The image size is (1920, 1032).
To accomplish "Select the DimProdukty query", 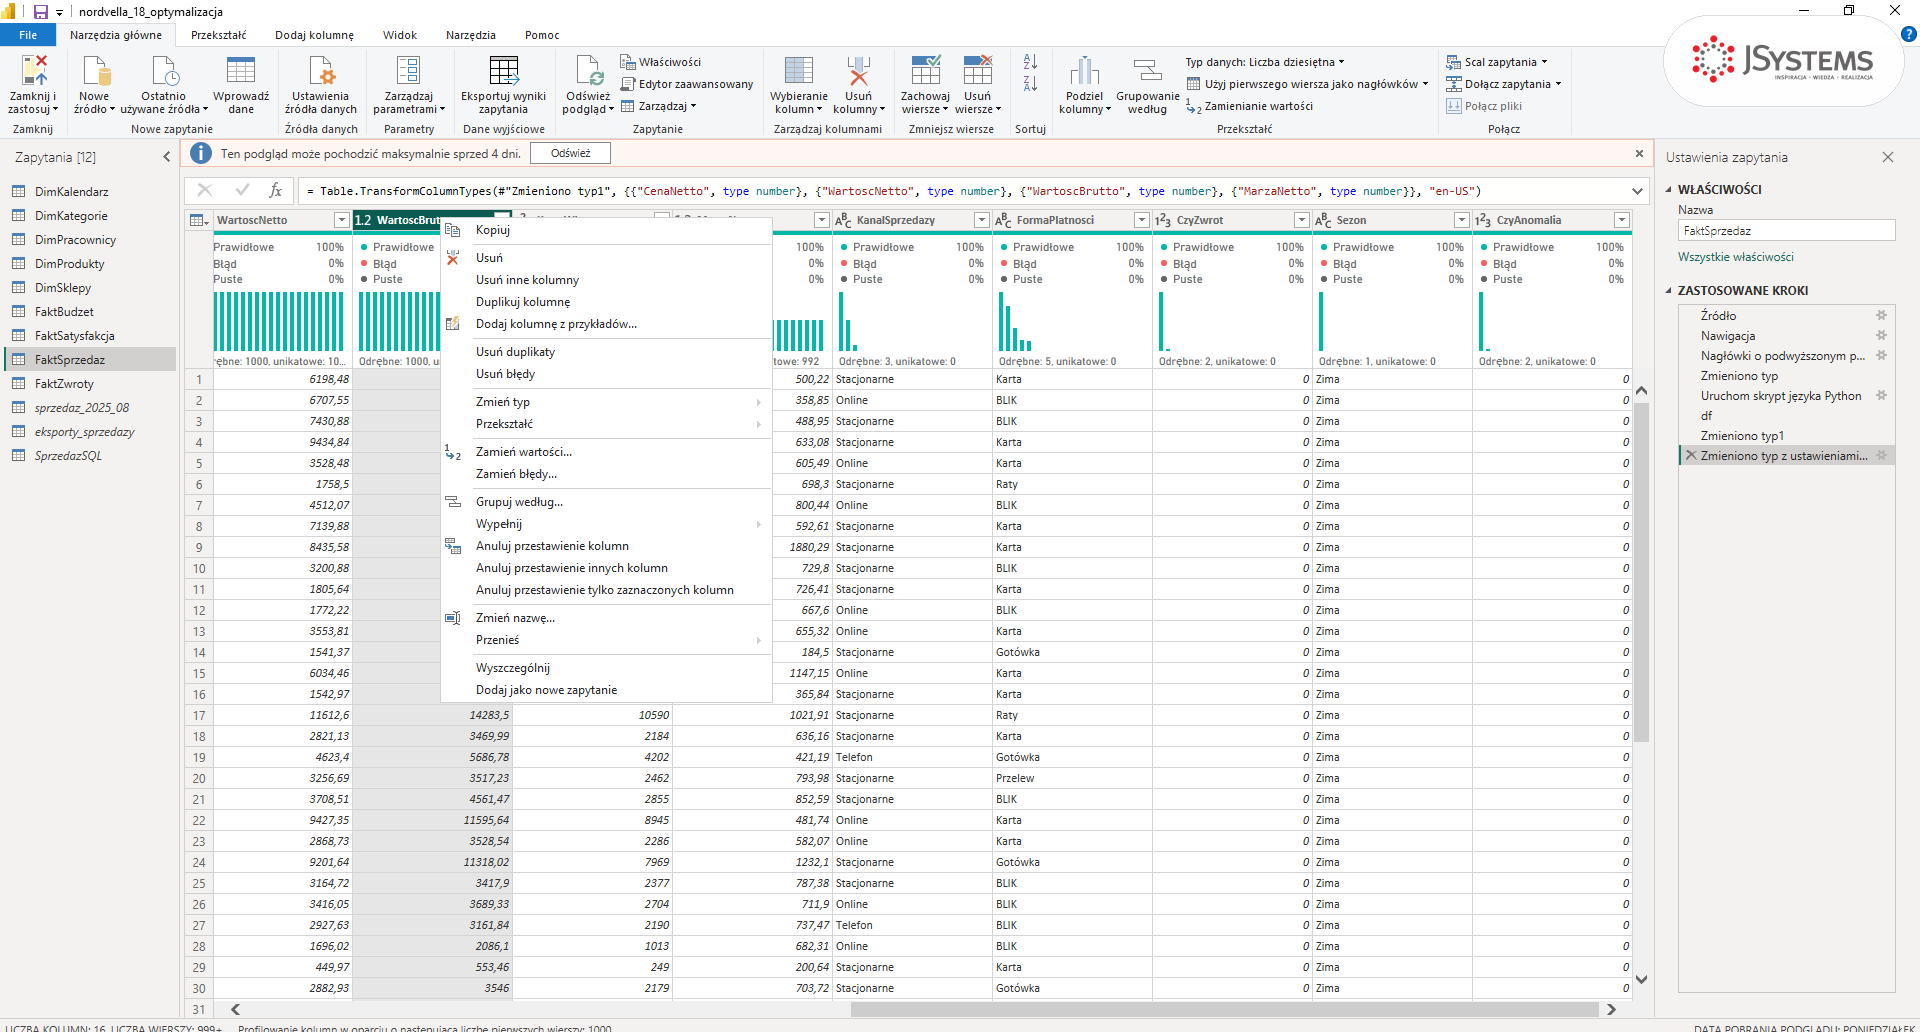I will (90, 264).
